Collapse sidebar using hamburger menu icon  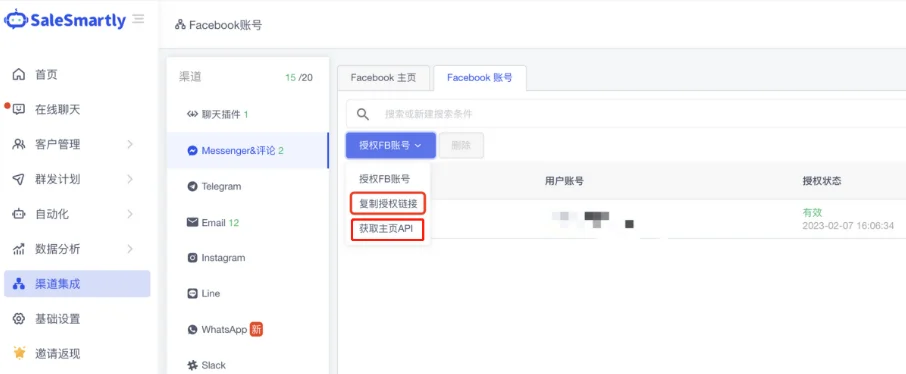click(x=138, y=19)
